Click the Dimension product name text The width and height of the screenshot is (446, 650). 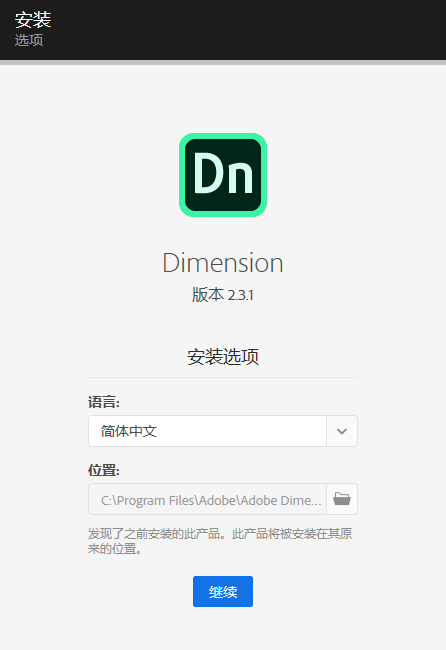223,263
